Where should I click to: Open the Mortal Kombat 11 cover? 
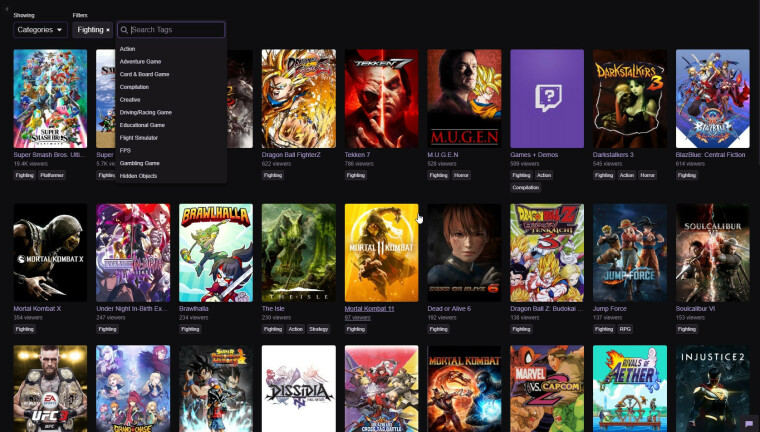381,253
